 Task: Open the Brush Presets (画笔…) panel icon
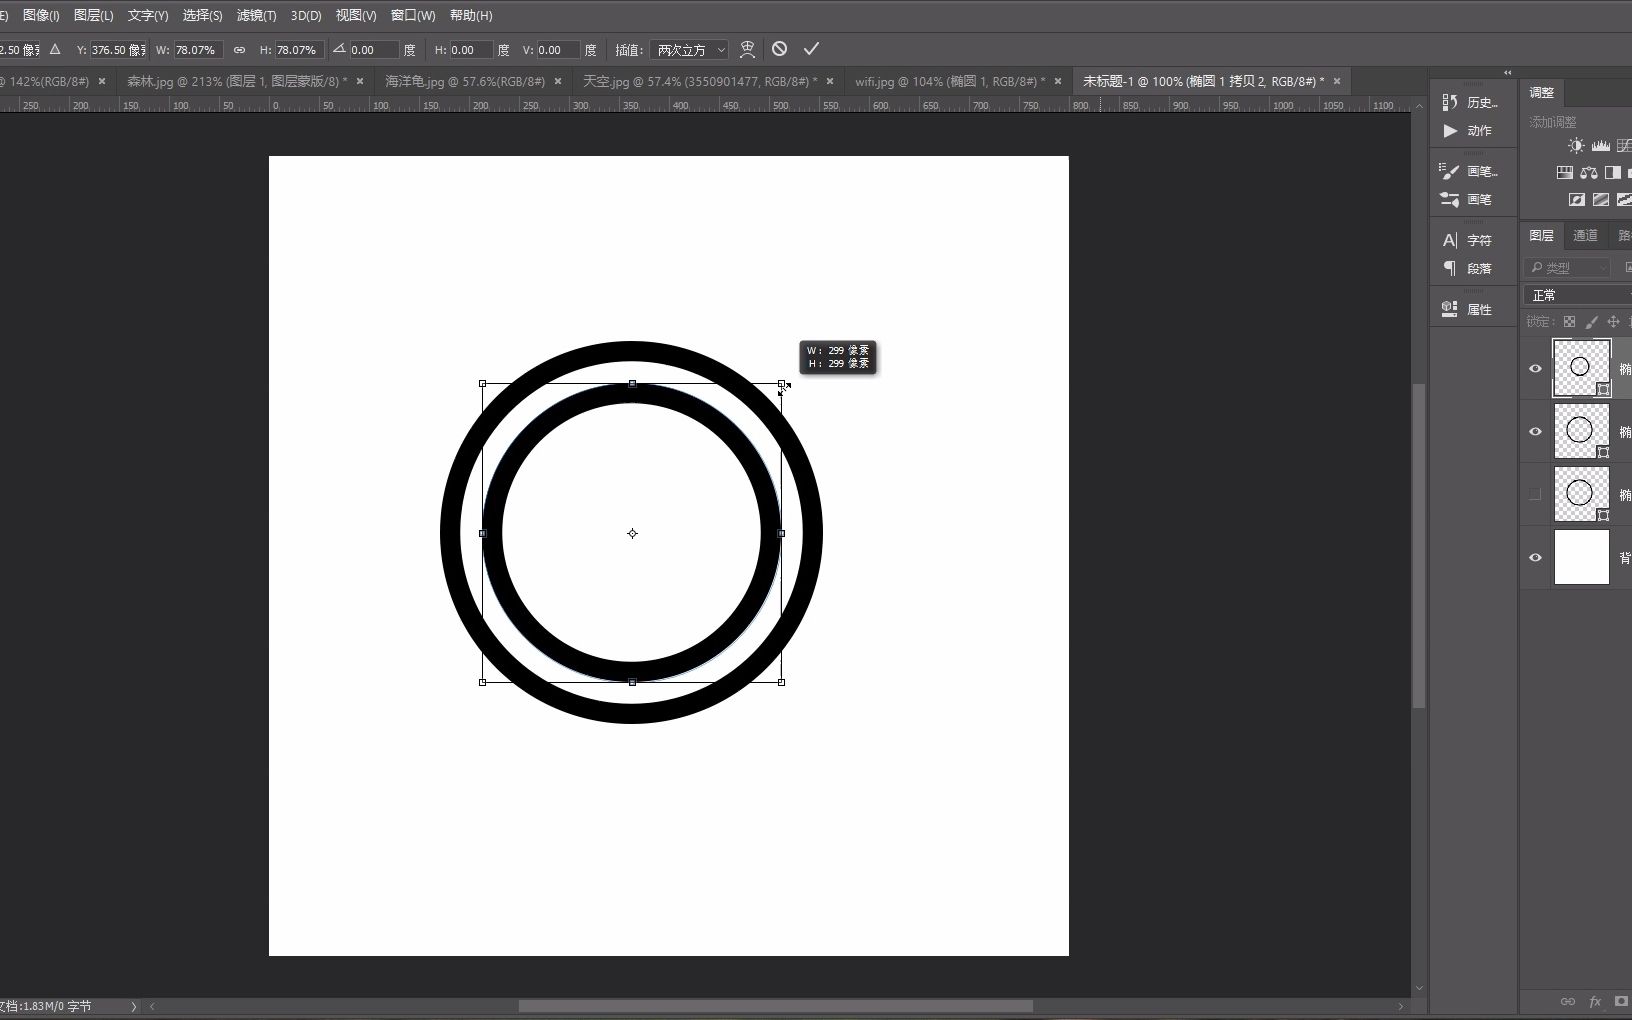coord(1450,171)
